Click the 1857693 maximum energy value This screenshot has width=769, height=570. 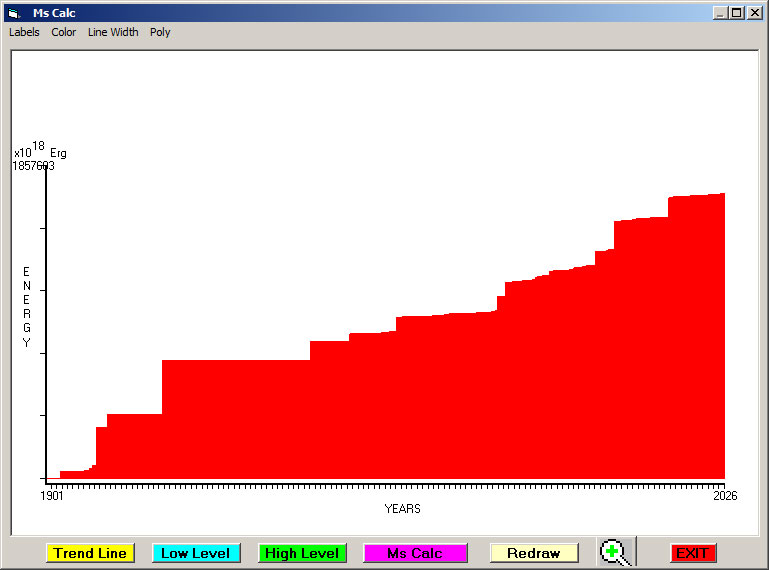click(x=33, y=166)
